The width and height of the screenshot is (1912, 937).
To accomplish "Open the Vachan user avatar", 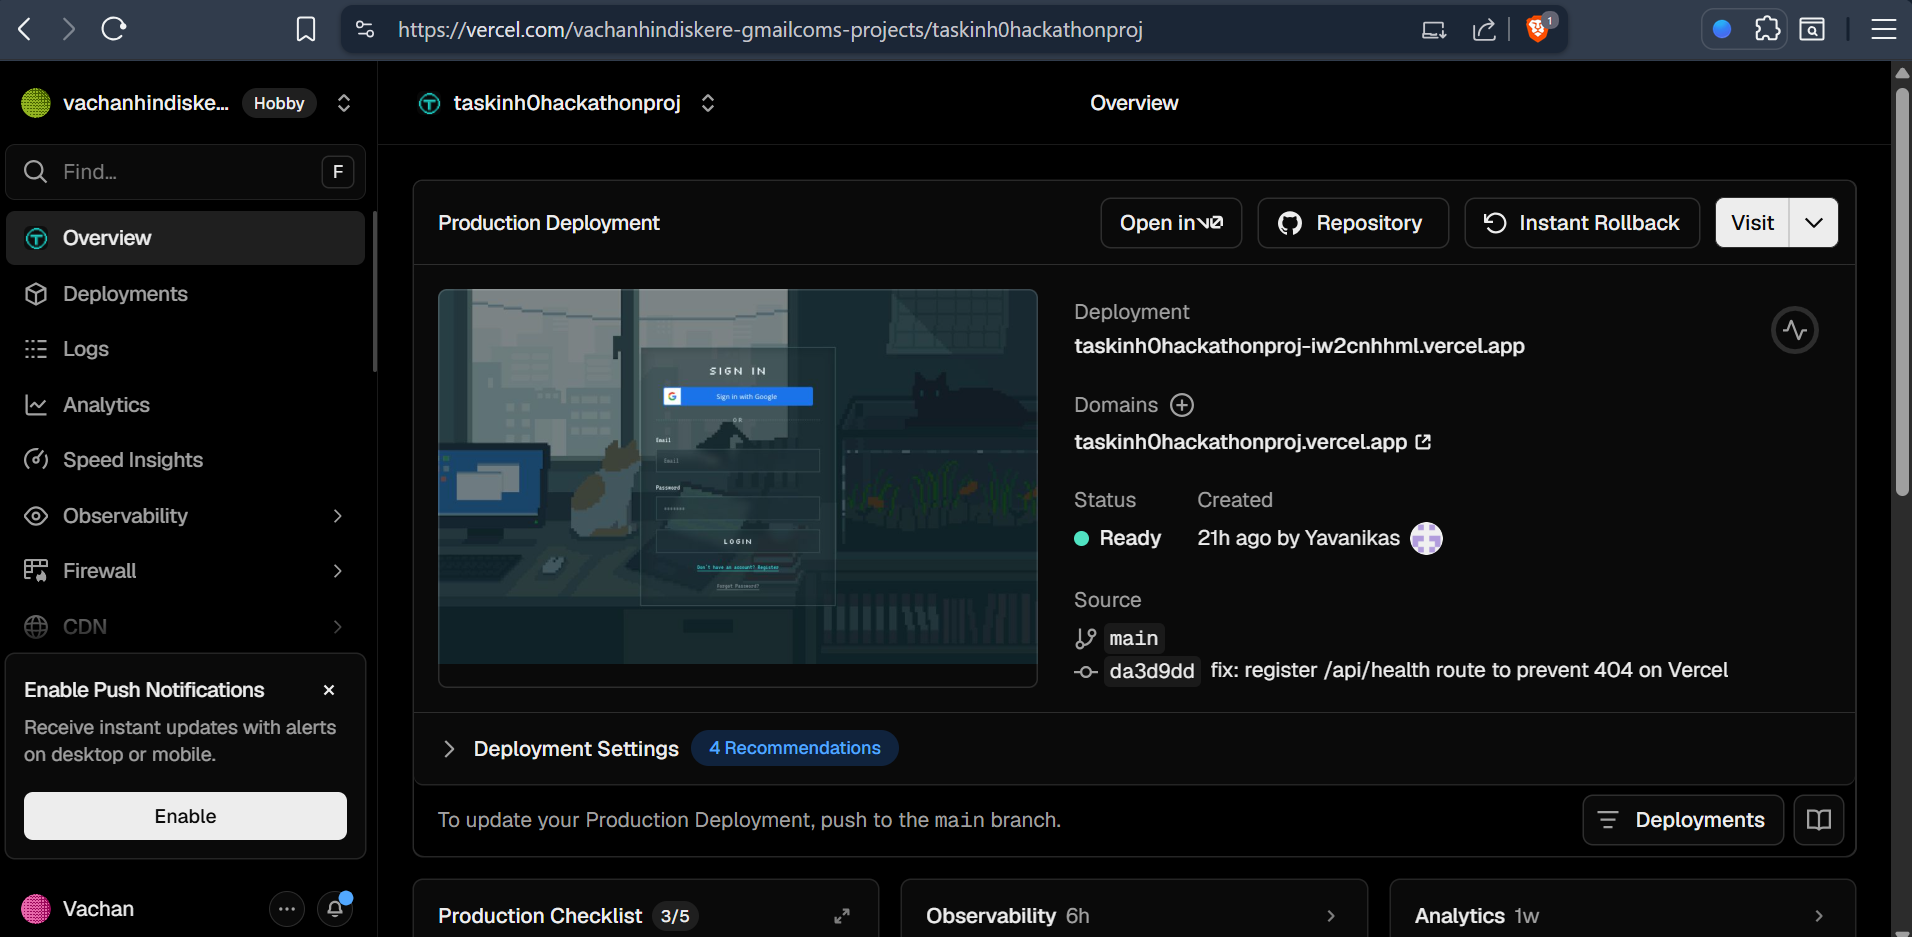I will tap(36, 909).
